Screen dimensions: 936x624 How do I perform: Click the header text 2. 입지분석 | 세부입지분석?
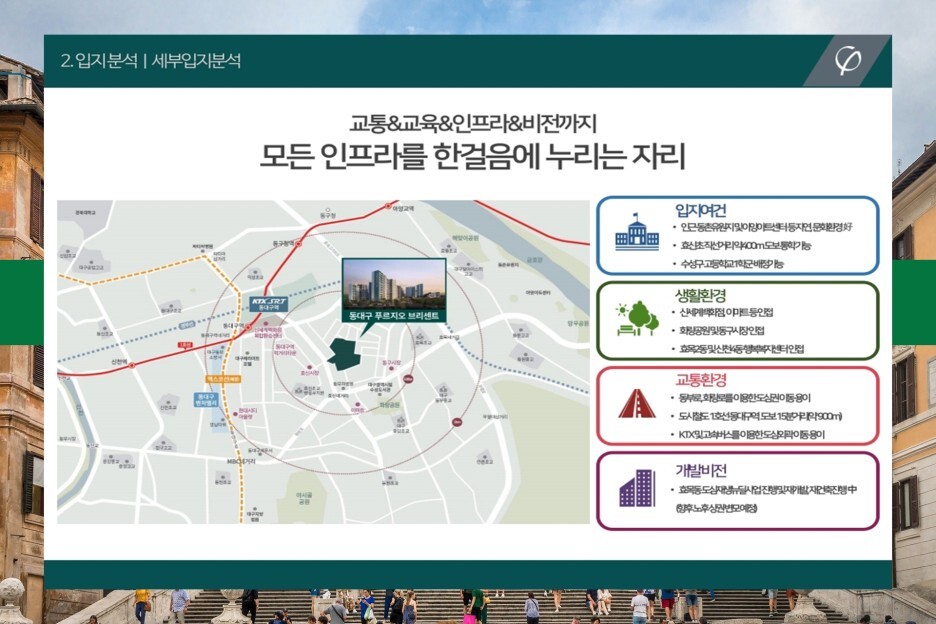pyautogui.click(x=150, y=60)
